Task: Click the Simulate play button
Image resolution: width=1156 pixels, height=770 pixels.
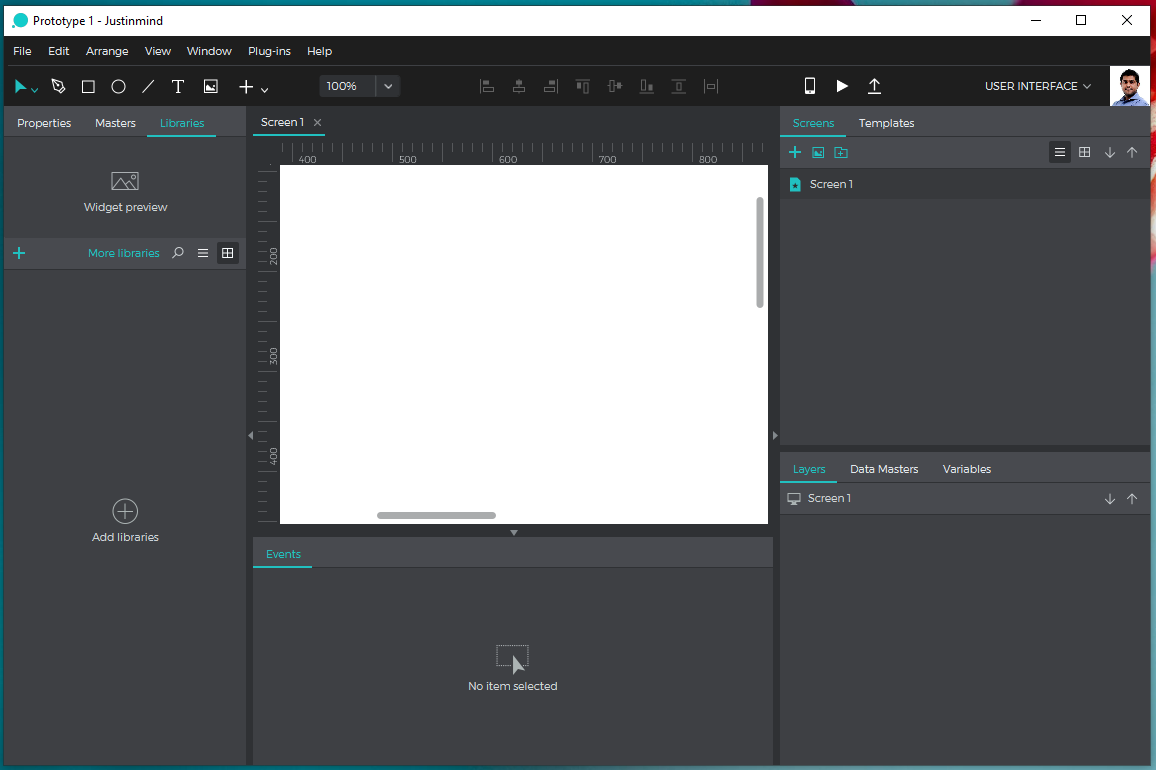Action: 842,87
